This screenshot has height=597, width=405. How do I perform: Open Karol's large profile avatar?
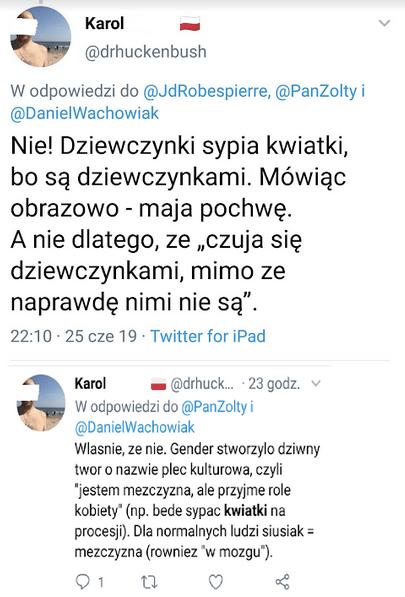[x=40, y=37]
